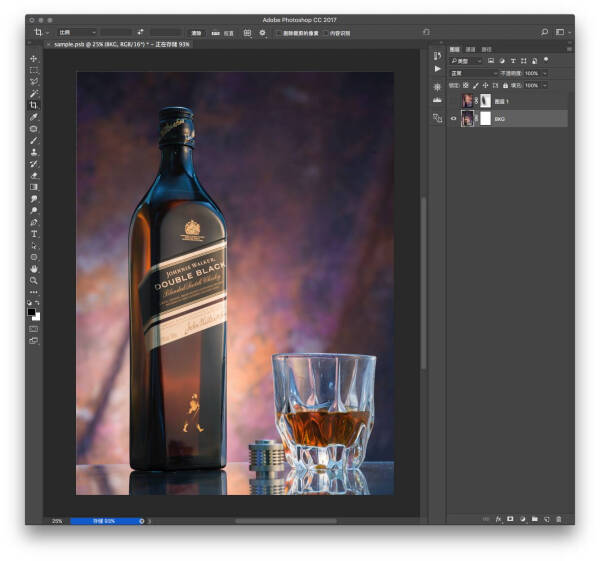Select the Zoom tool
600x561 pixels.
(x=34, y=280)
